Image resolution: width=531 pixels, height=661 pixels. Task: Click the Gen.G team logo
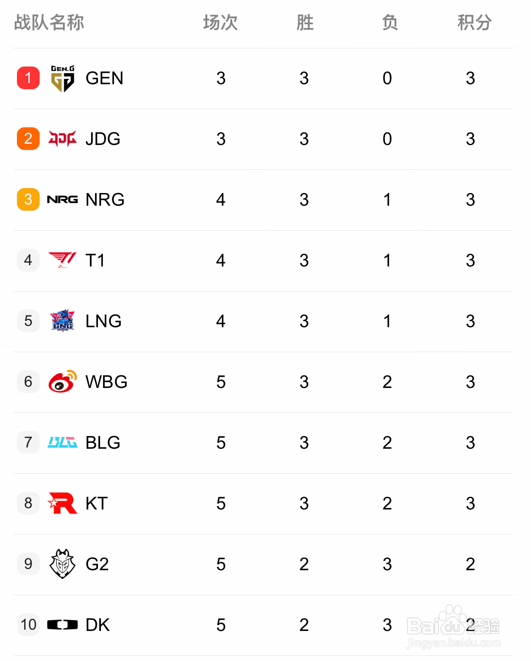[x=62, y=78]
